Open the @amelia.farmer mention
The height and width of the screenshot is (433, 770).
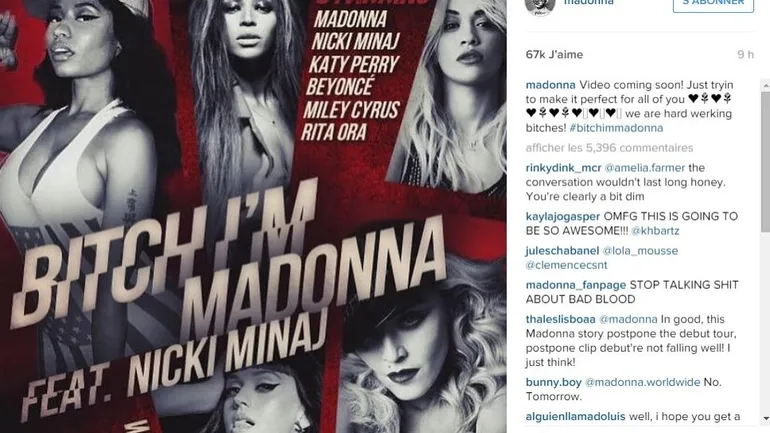[644, 168]
